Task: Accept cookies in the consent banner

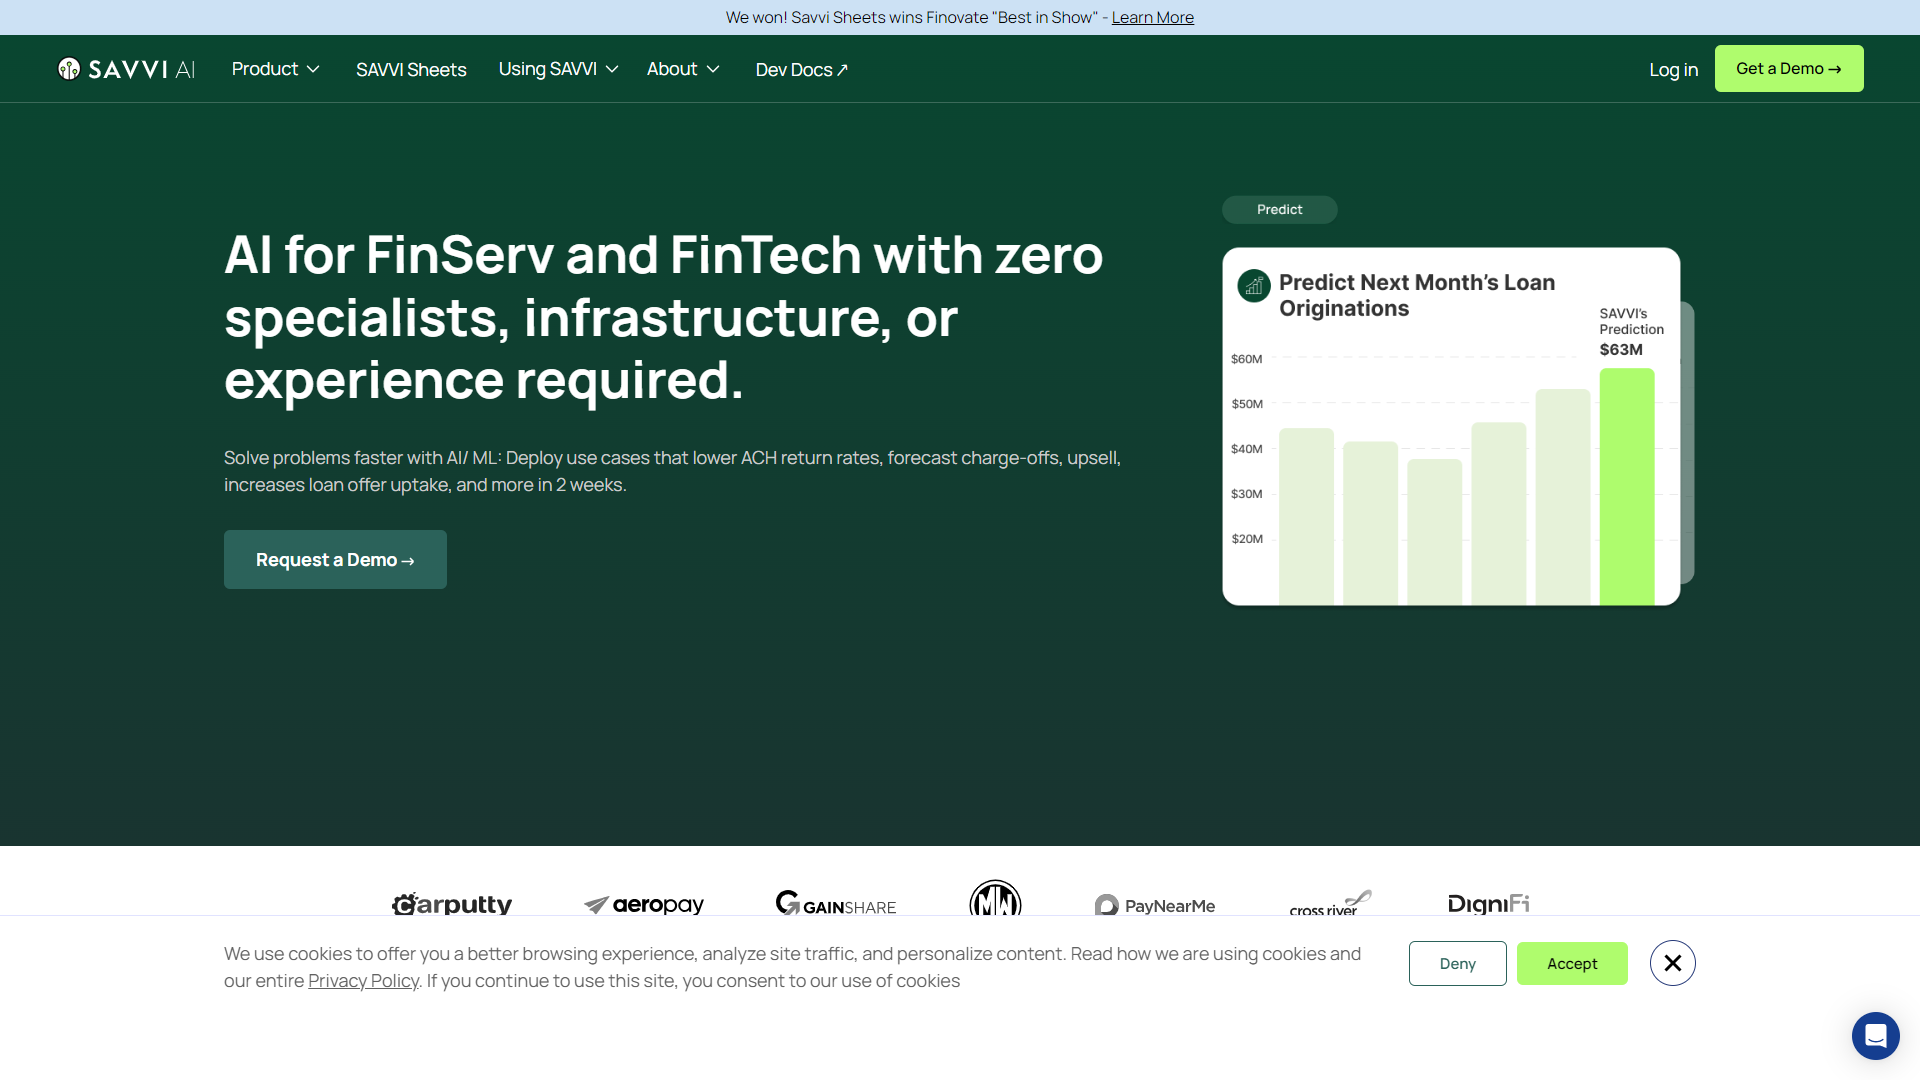Action: point(1571,963)
